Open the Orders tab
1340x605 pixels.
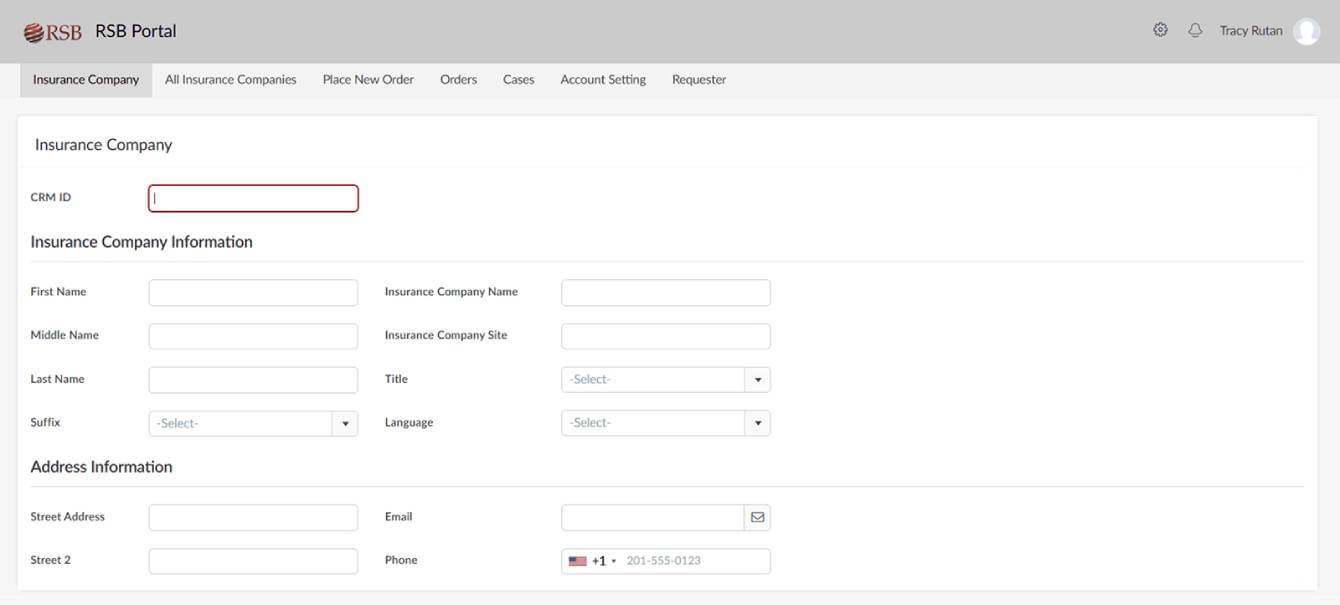[x=458, y=80]
